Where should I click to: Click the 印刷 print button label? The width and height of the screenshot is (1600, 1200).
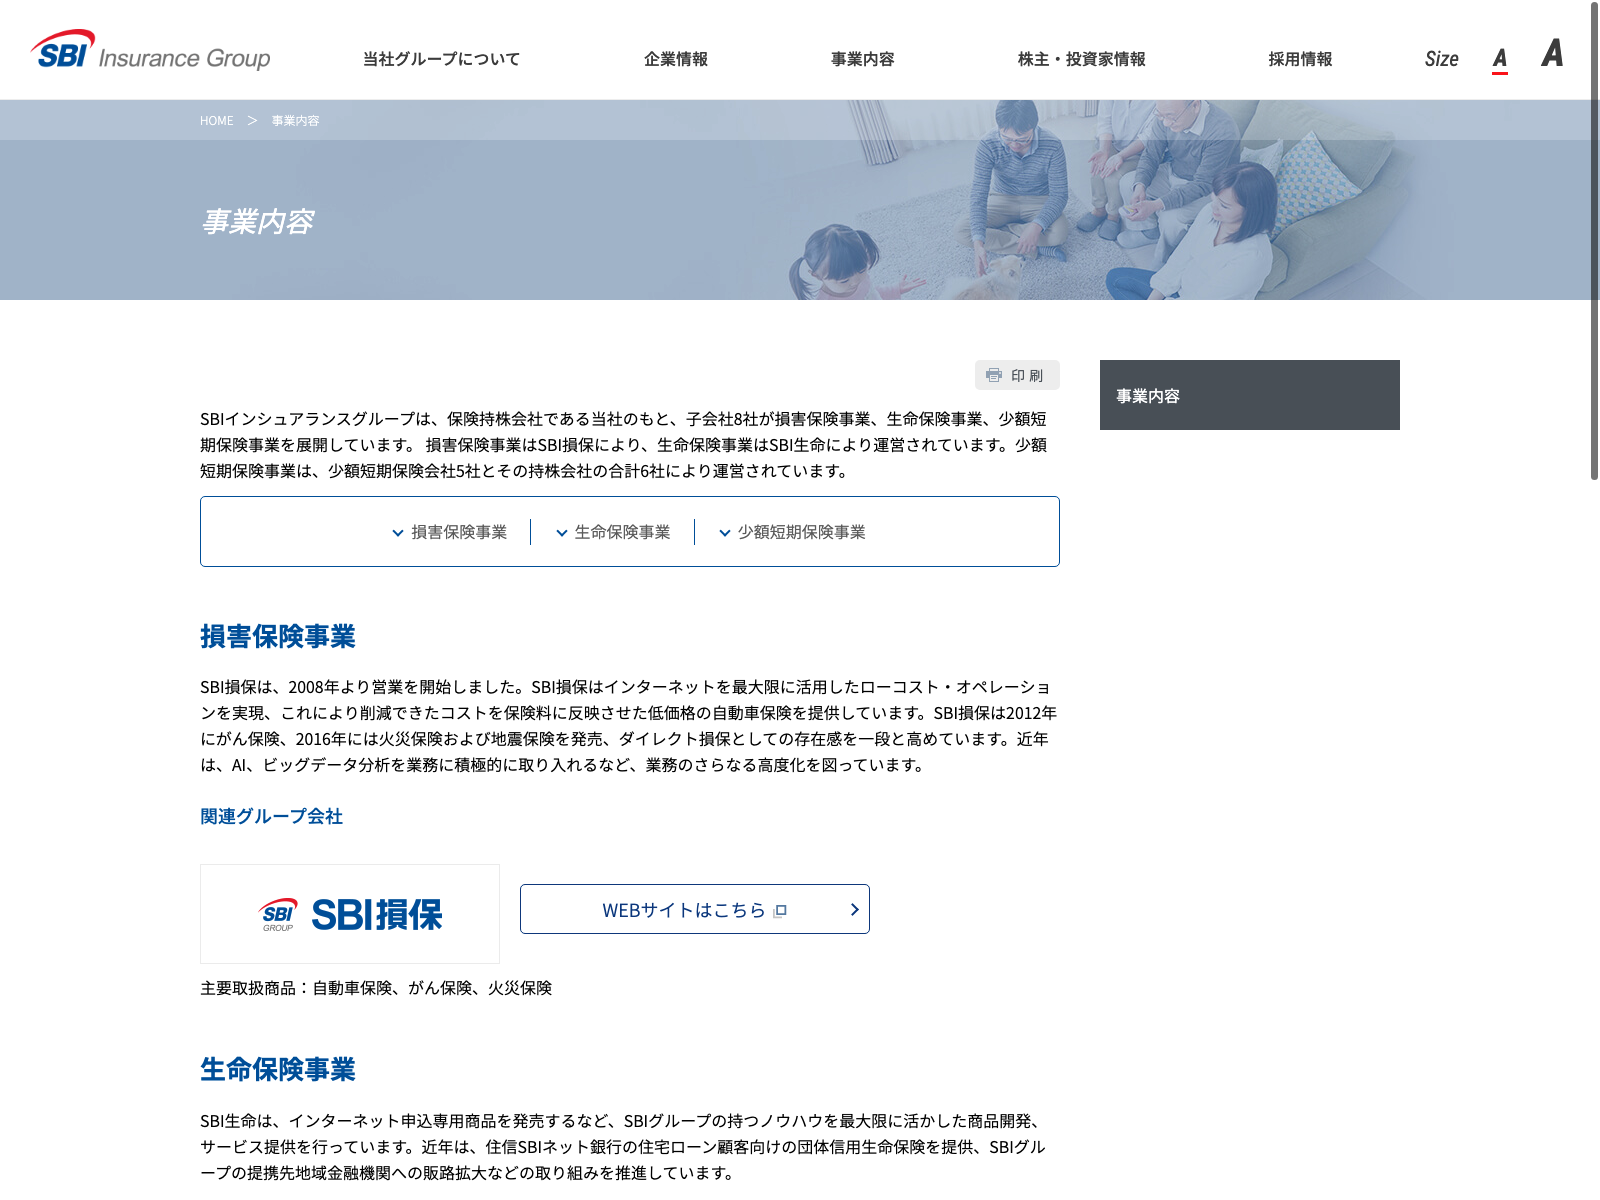[1027, 376]
